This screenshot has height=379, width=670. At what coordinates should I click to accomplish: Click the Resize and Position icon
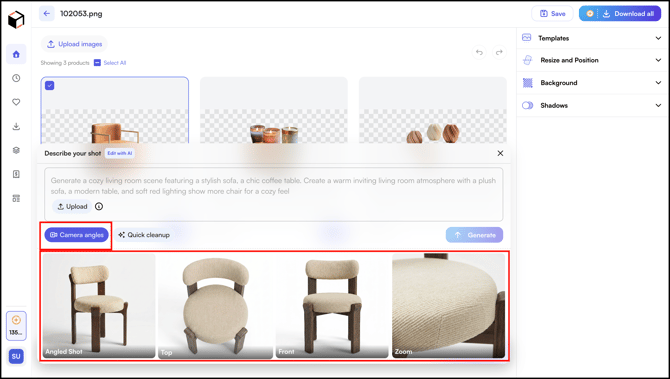pyautogui.click(x=528, y=60)
